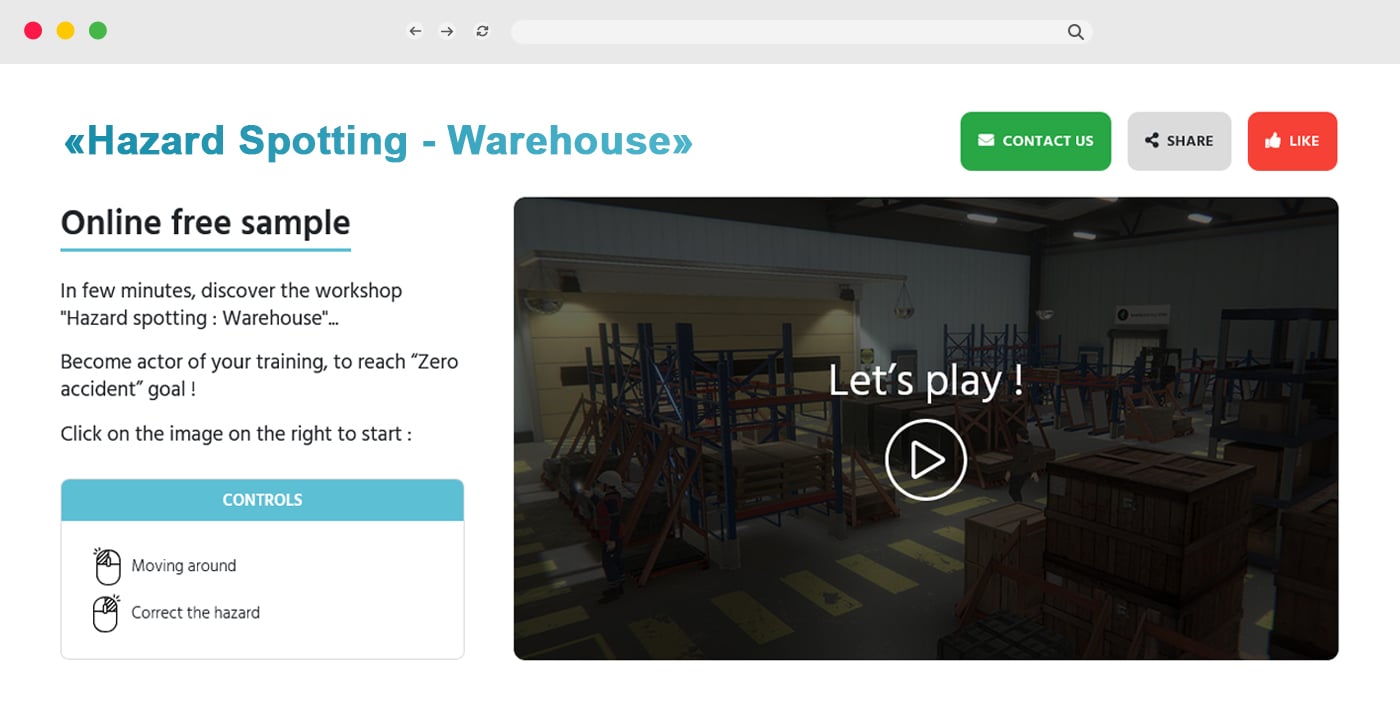Like the Hazard Spotting workshop
The height and width of the screenshot is (720, 1400).
point(1292,141)
